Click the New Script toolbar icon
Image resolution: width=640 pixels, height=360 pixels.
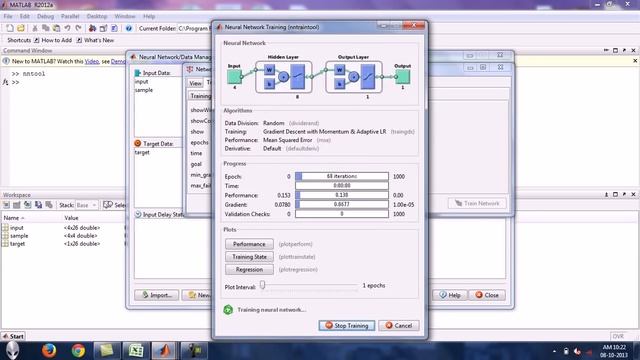[x=10, y=28]
